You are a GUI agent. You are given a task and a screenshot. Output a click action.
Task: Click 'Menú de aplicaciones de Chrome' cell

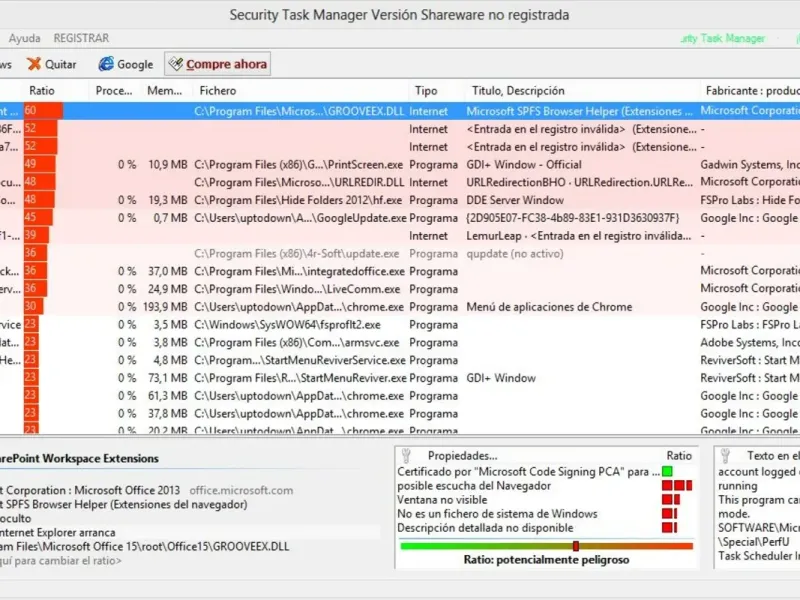[x=549, y=307]
